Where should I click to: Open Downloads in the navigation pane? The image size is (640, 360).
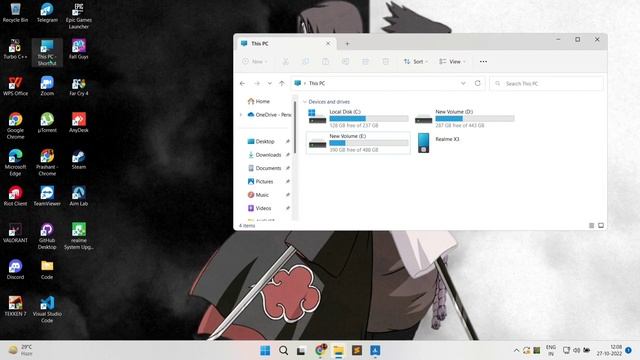pyautogui.click(x=264, y=155)
